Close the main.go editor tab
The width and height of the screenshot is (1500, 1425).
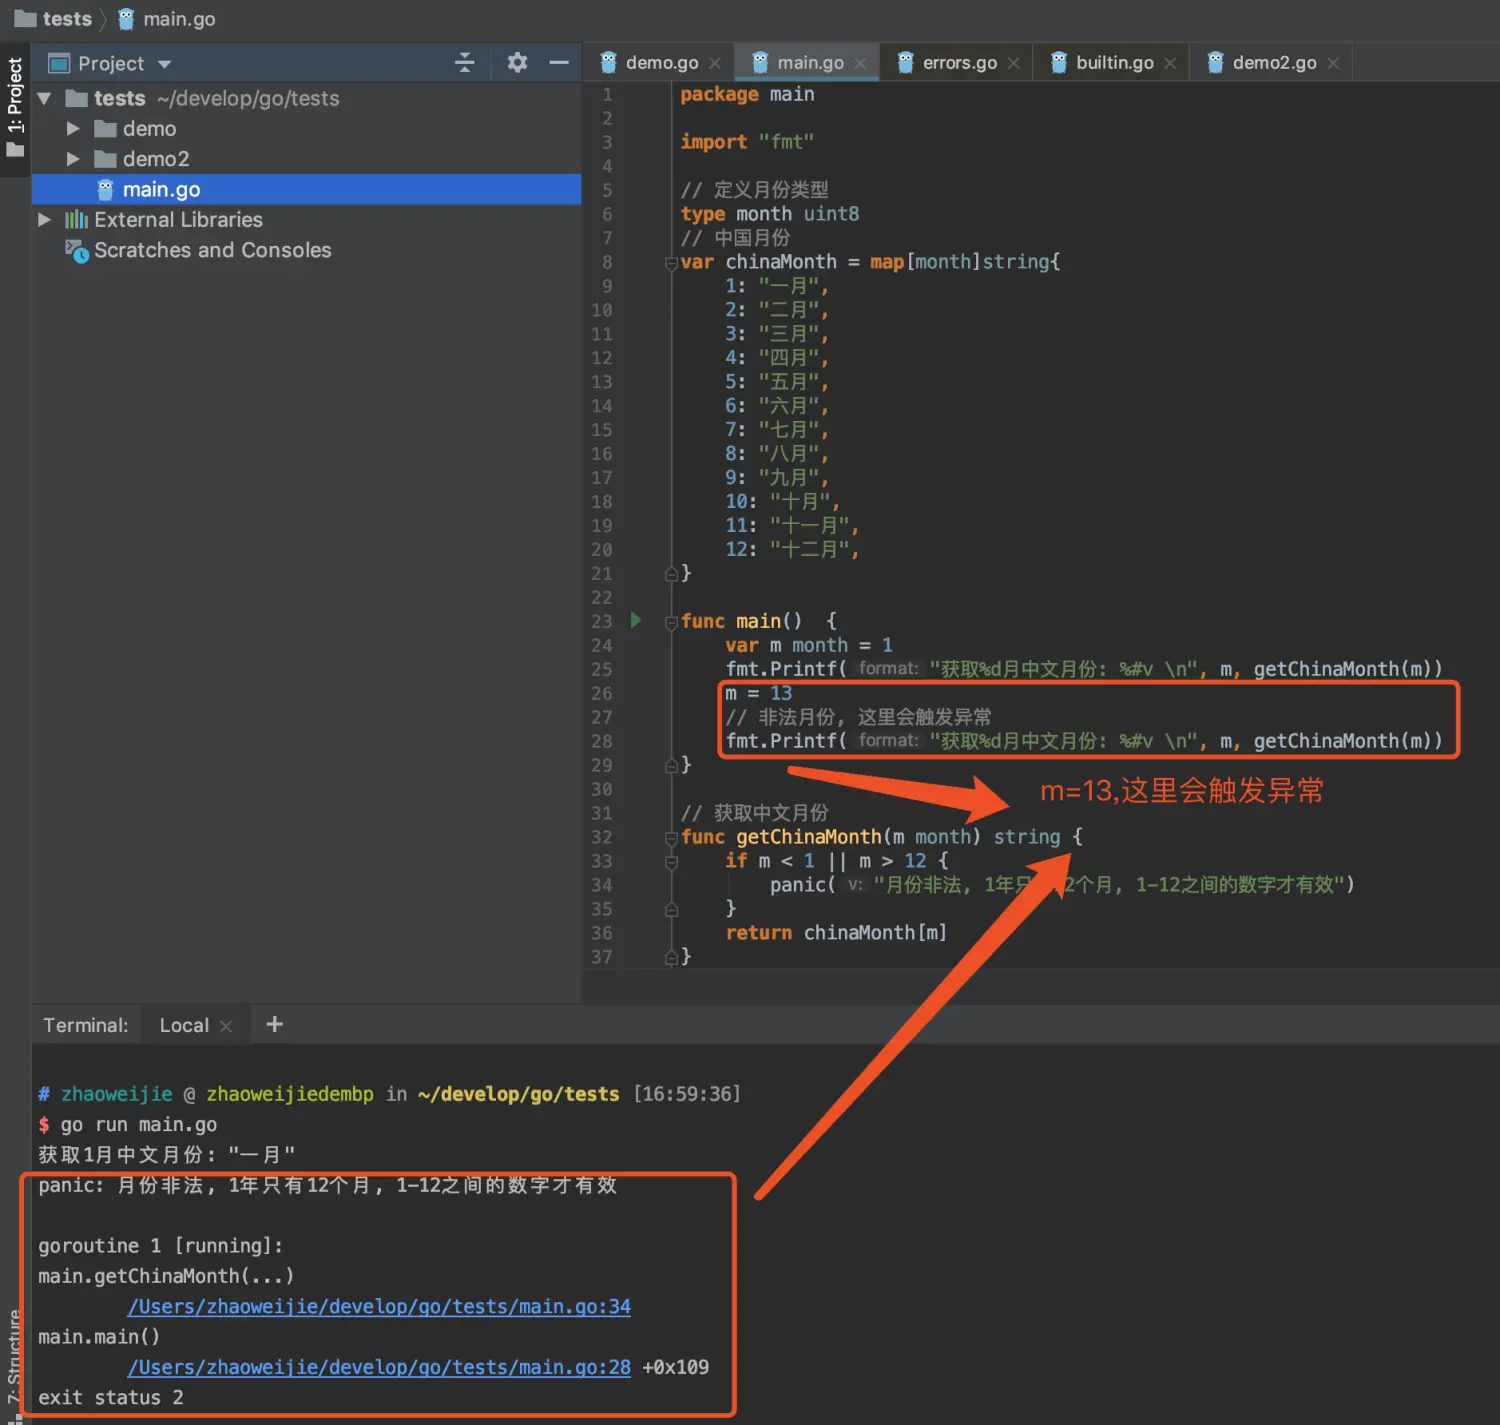click(x=860, y=63)
